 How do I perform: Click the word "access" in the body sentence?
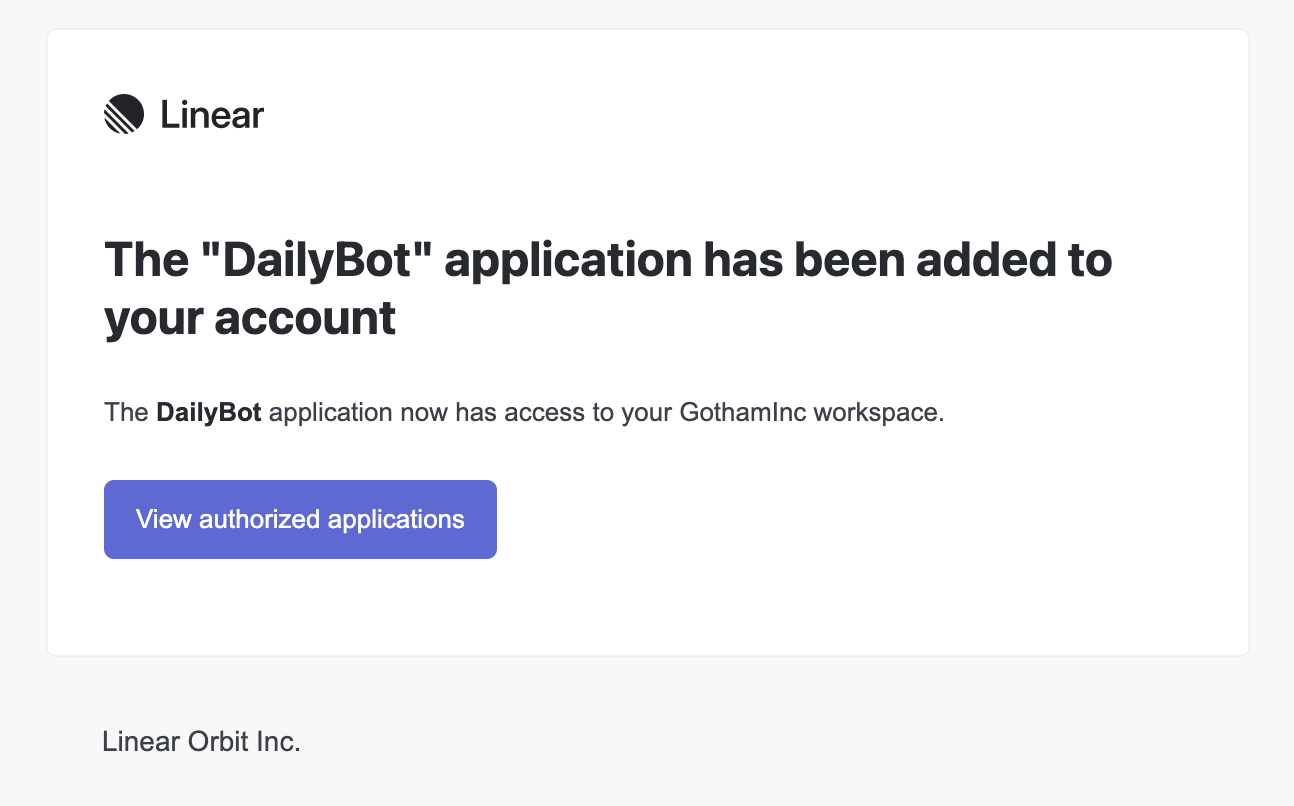click(x=544, y=413)
